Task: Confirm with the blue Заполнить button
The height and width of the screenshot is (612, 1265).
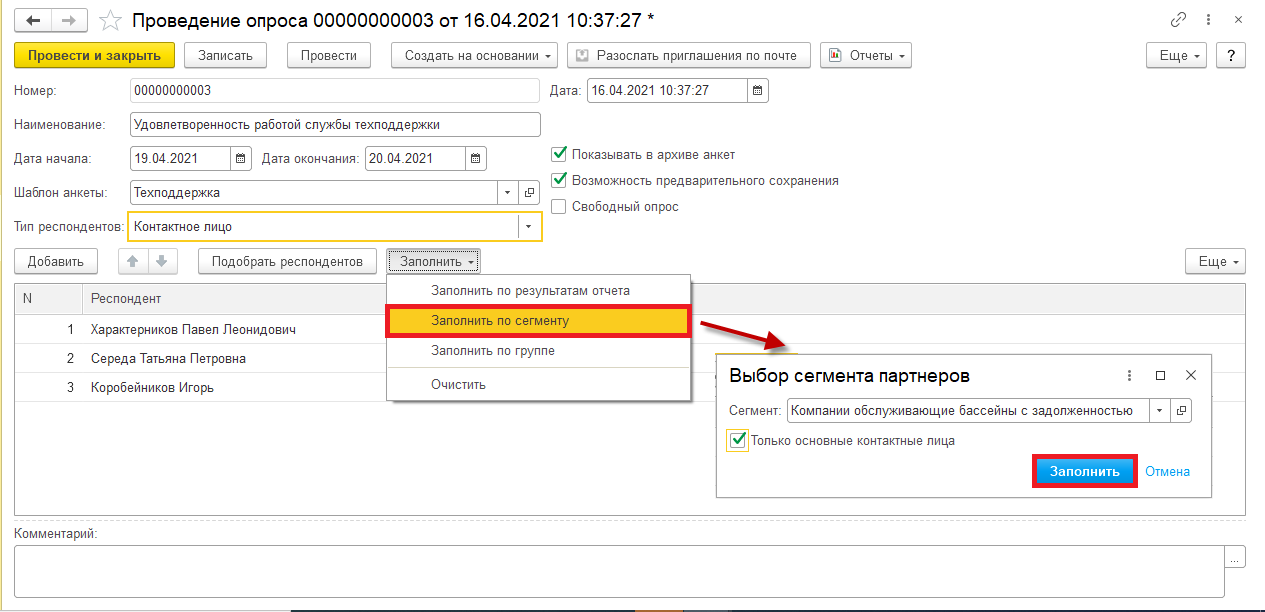Action: (x=1084, y=471)
